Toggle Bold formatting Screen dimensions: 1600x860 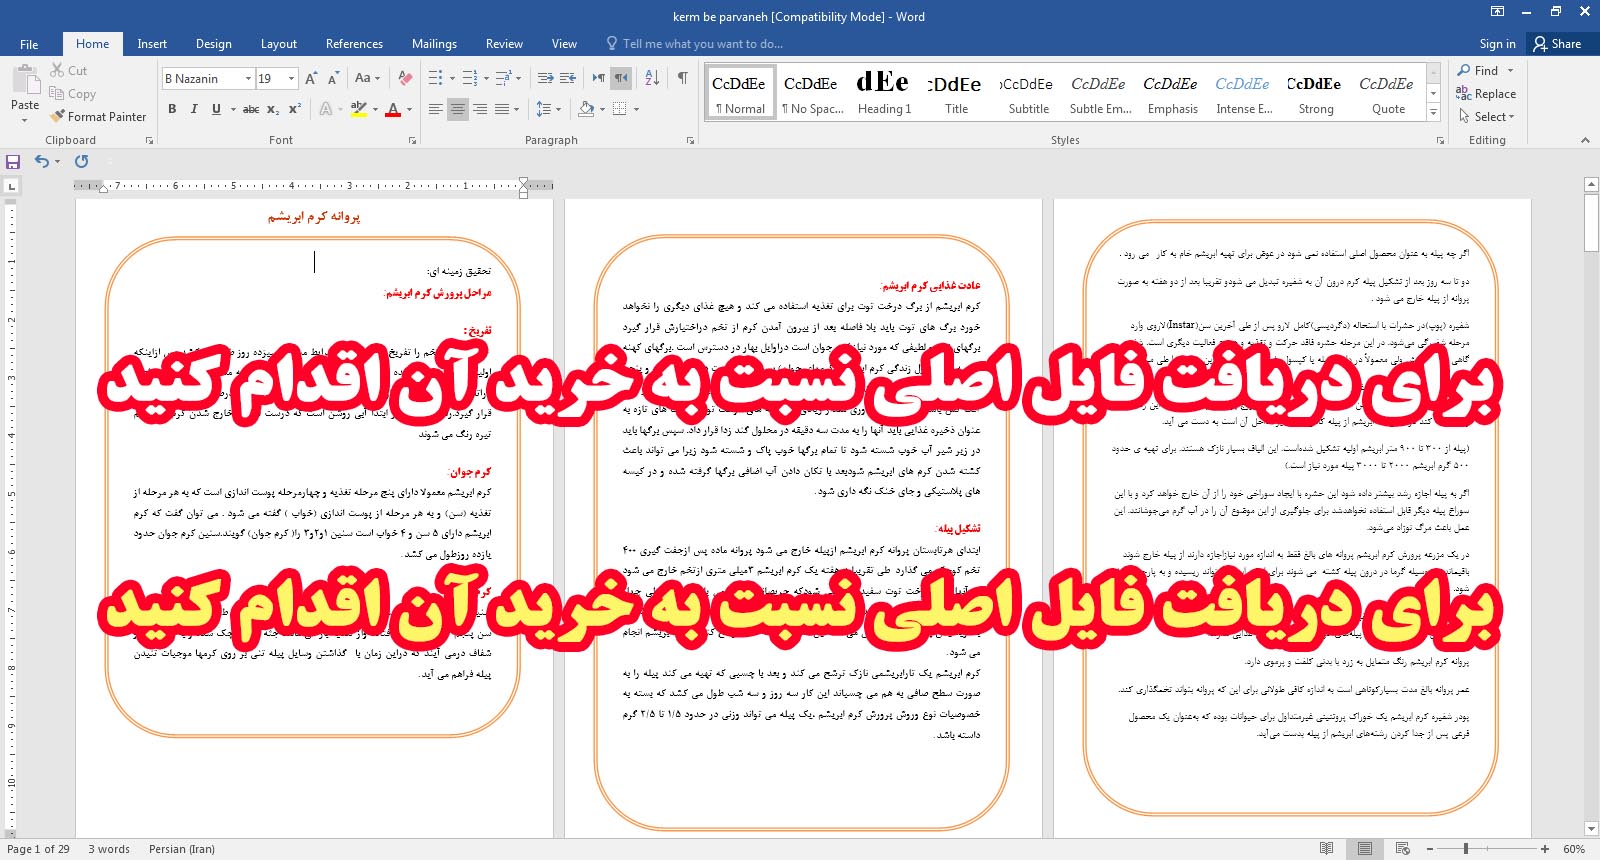tap(172, 109)
